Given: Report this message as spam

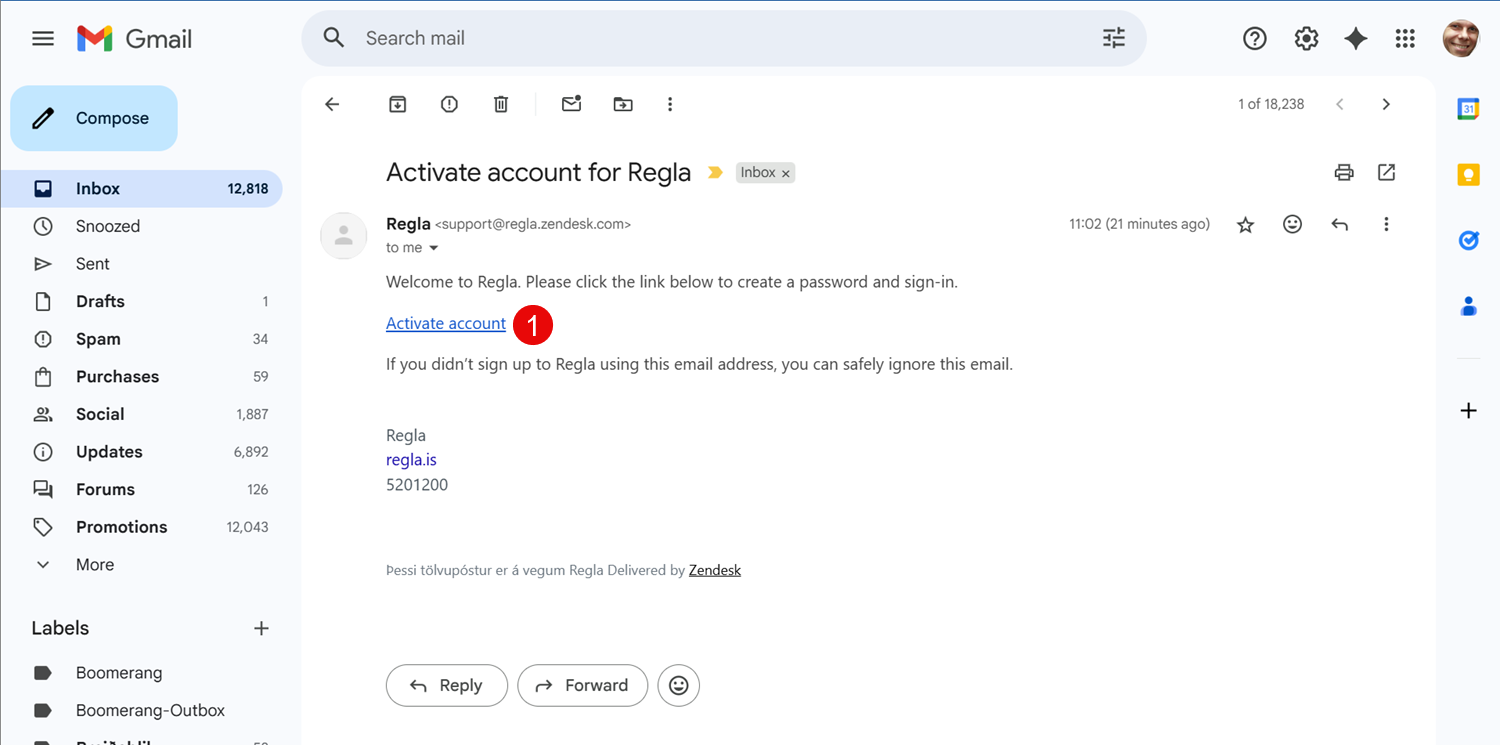Looking at the screenshot, I should [449, 104].
